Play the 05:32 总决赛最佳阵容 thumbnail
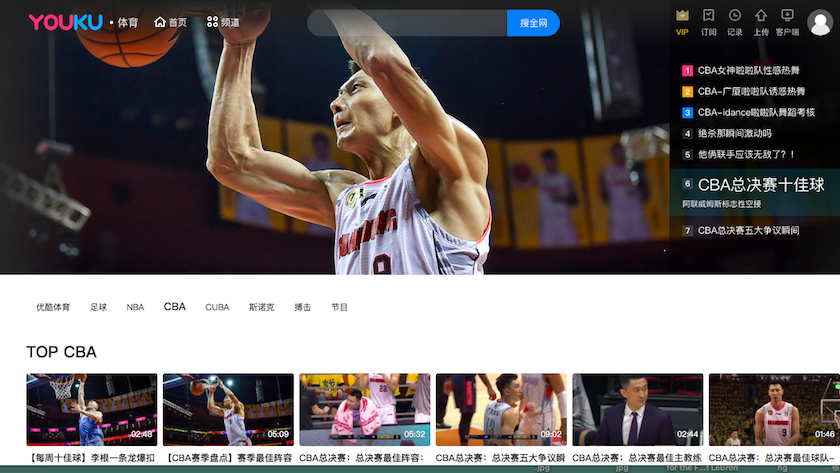The height and width of the screenshot is (473, 840). (365, 410)
